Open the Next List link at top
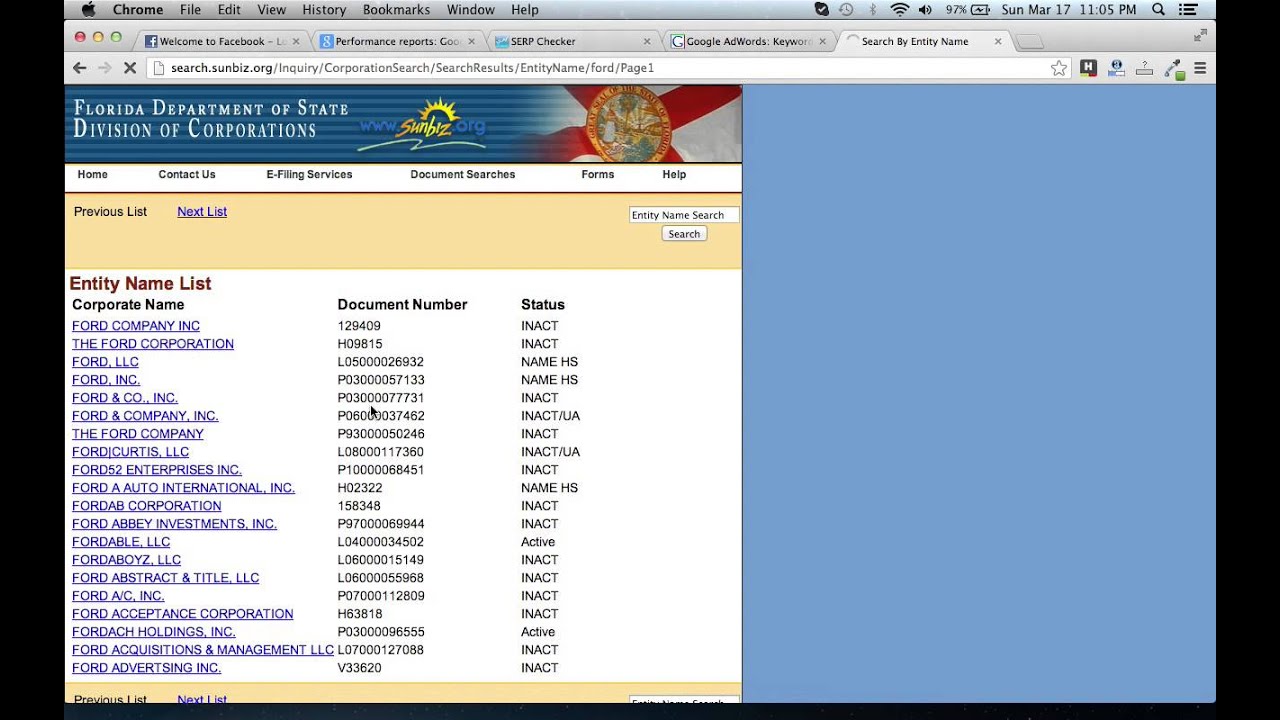1280x720 pixels. (x=202, y=212)
